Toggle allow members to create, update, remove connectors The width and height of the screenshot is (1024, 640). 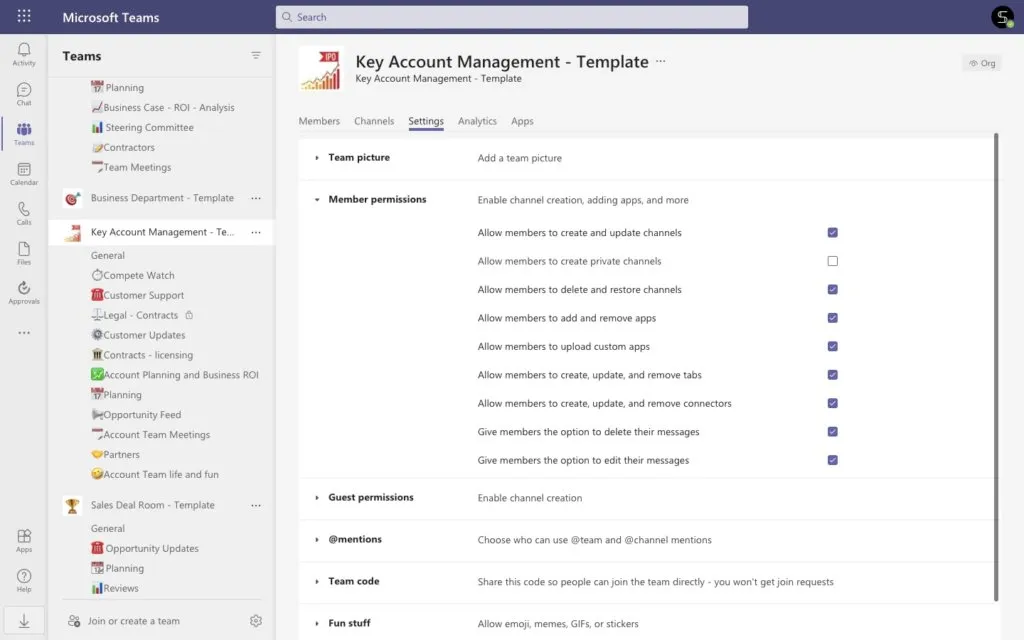point(833,404)
